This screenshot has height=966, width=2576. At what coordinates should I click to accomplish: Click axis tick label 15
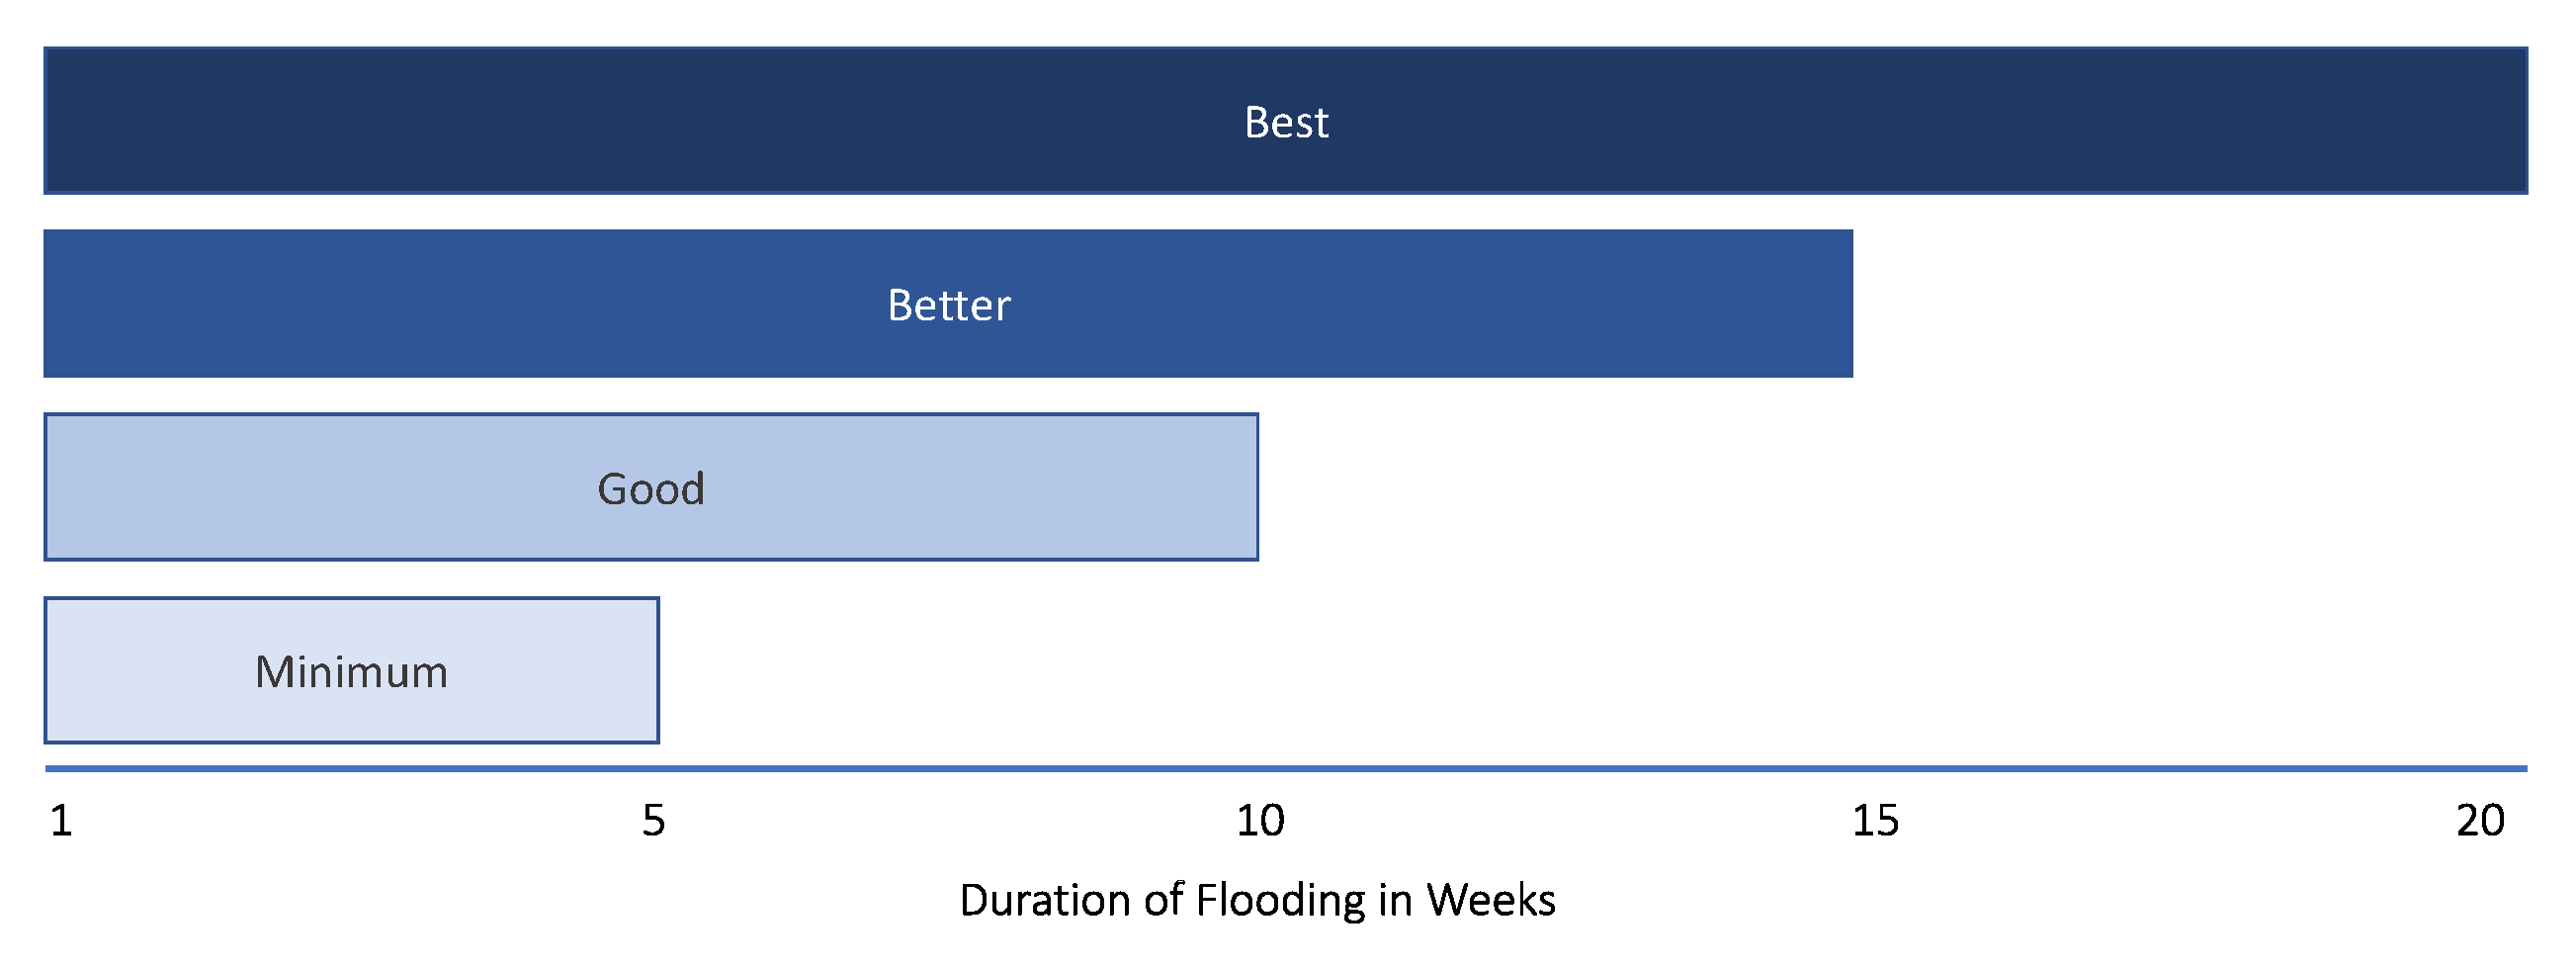pyautogui.click(x=1875, y=821)
